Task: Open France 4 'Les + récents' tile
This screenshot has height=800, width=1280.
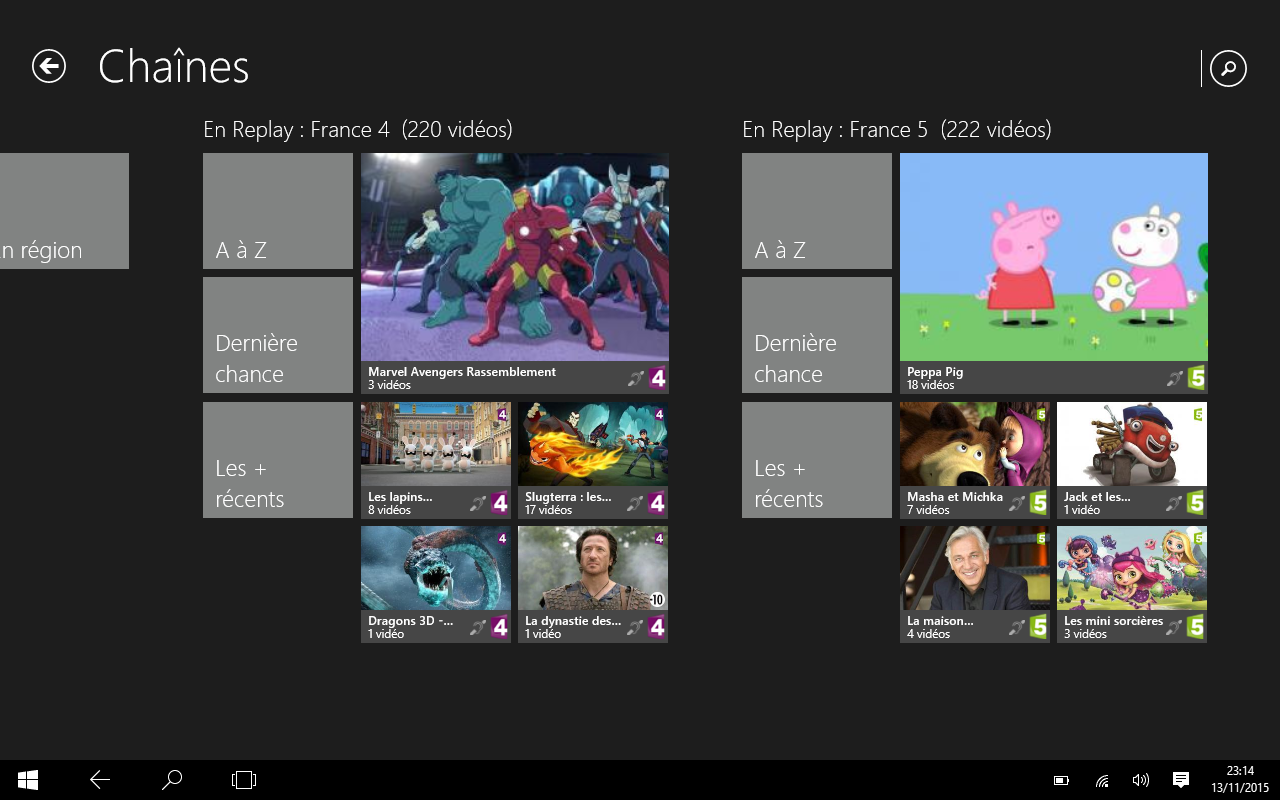Action: coord(278,460)
